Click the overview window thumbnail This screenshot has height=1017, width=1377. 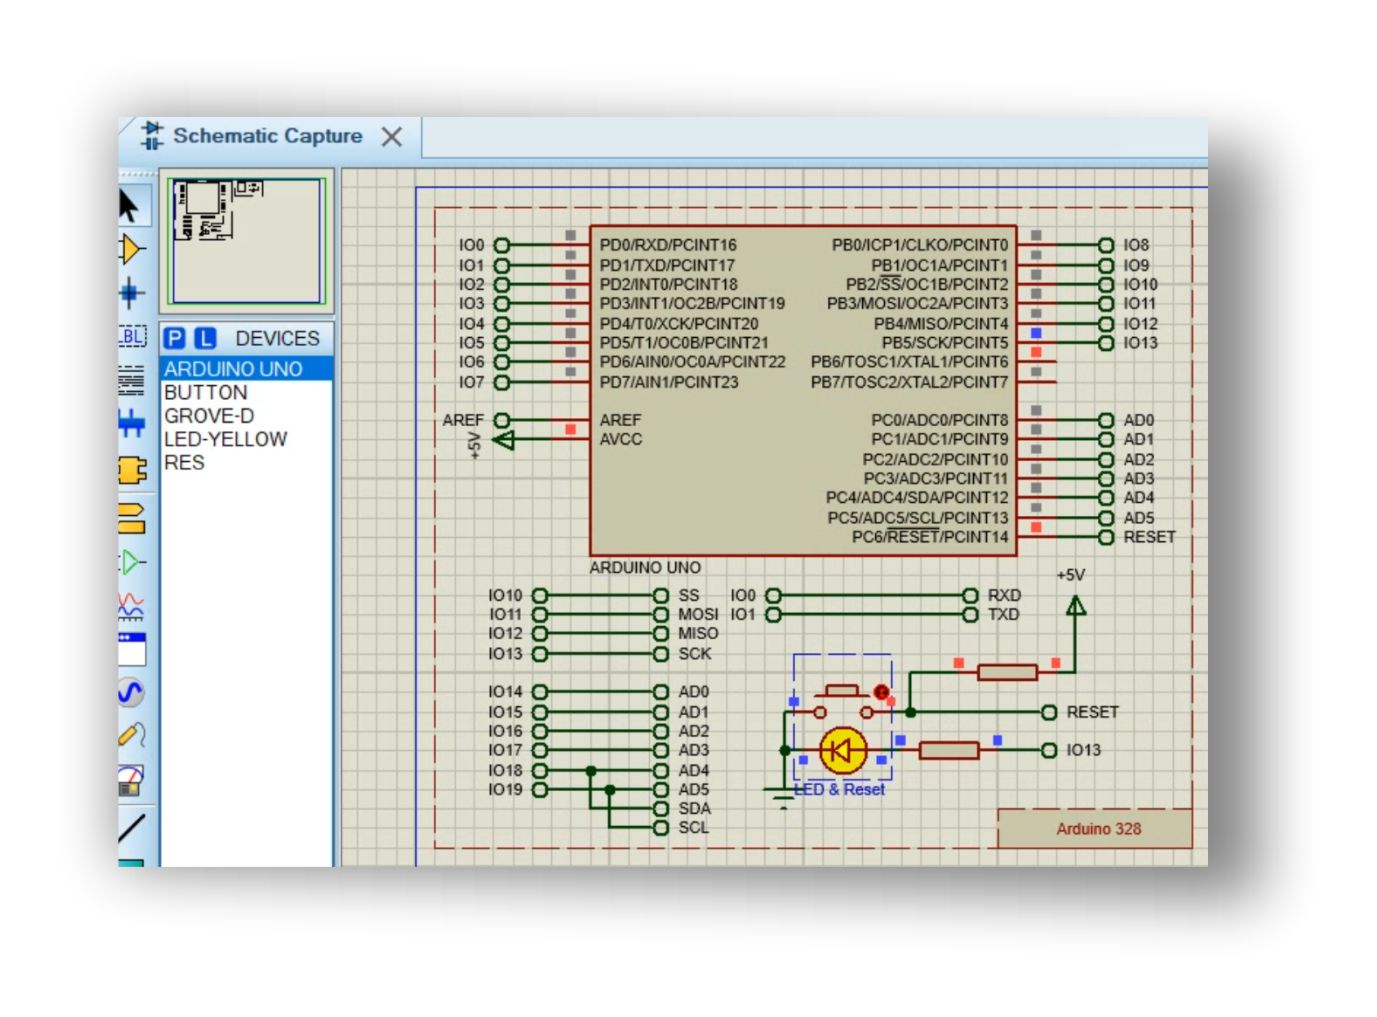pos(246,241)
